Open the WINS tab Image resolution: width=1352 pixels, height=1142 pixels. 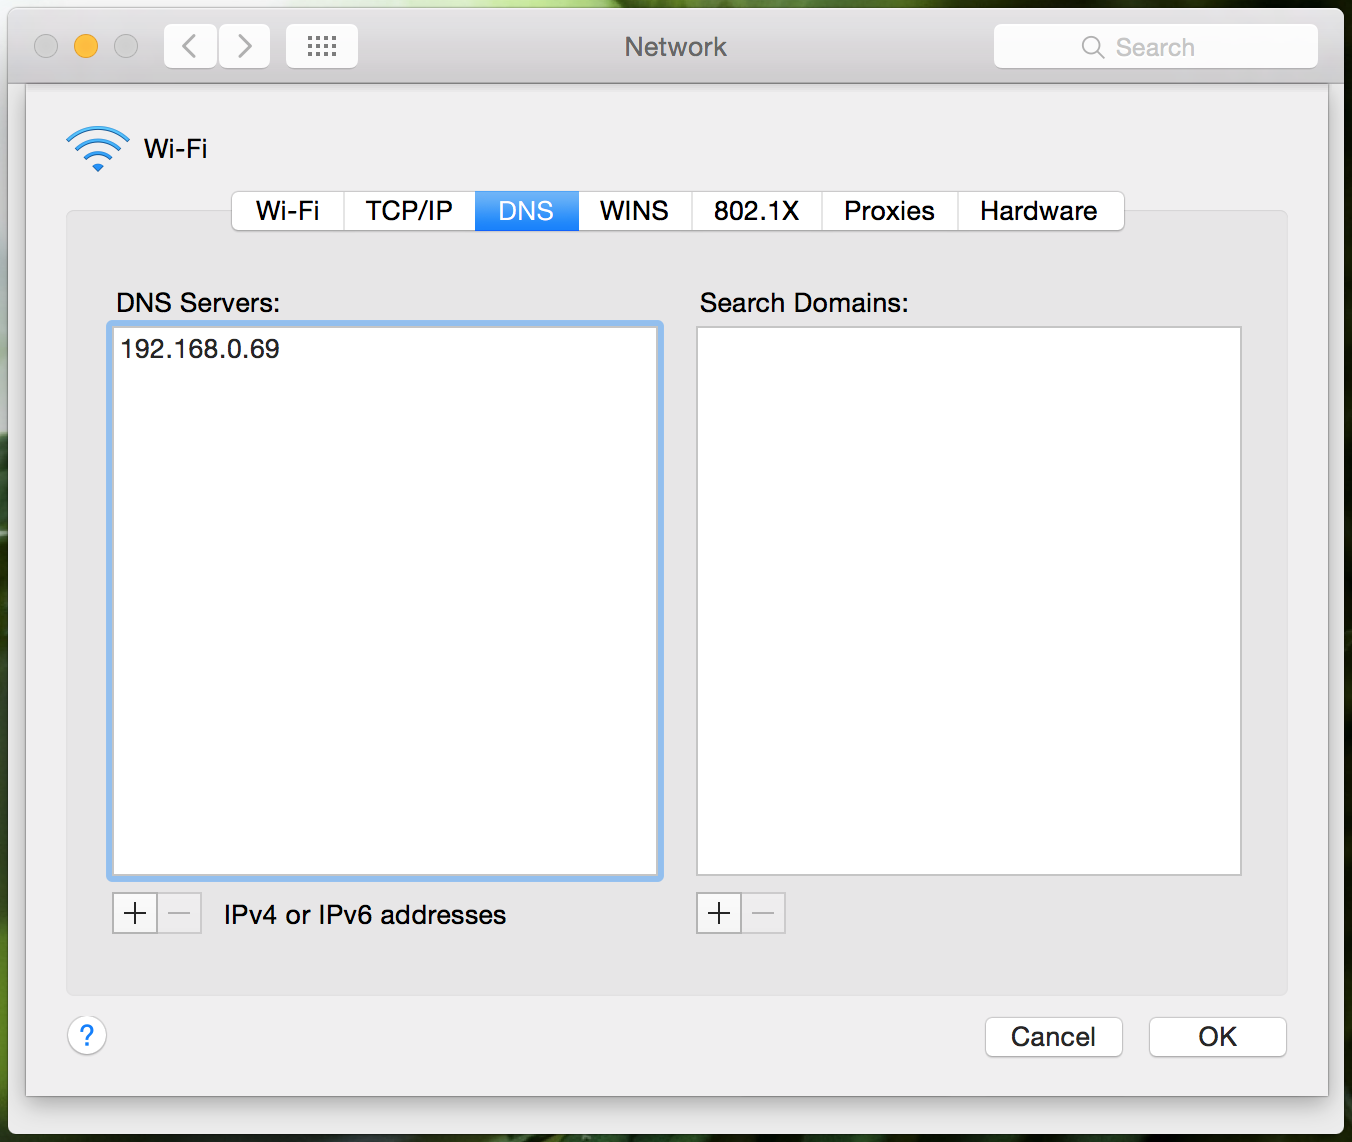tap(635, 211)
